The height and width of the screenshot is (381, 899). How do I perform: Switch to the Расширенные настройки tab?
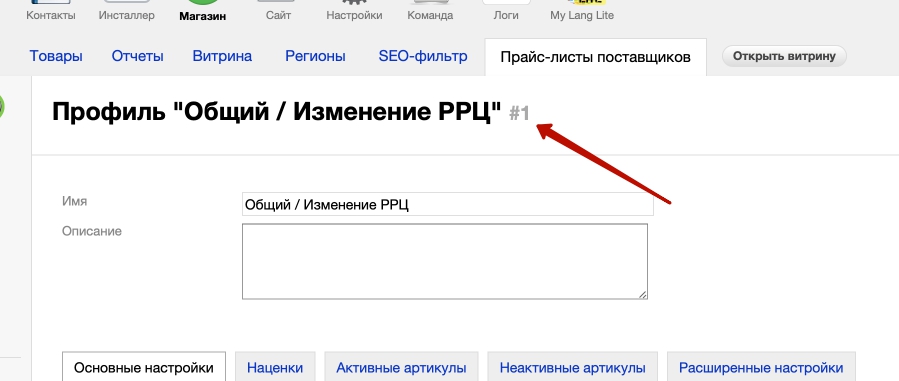point(761,367)
